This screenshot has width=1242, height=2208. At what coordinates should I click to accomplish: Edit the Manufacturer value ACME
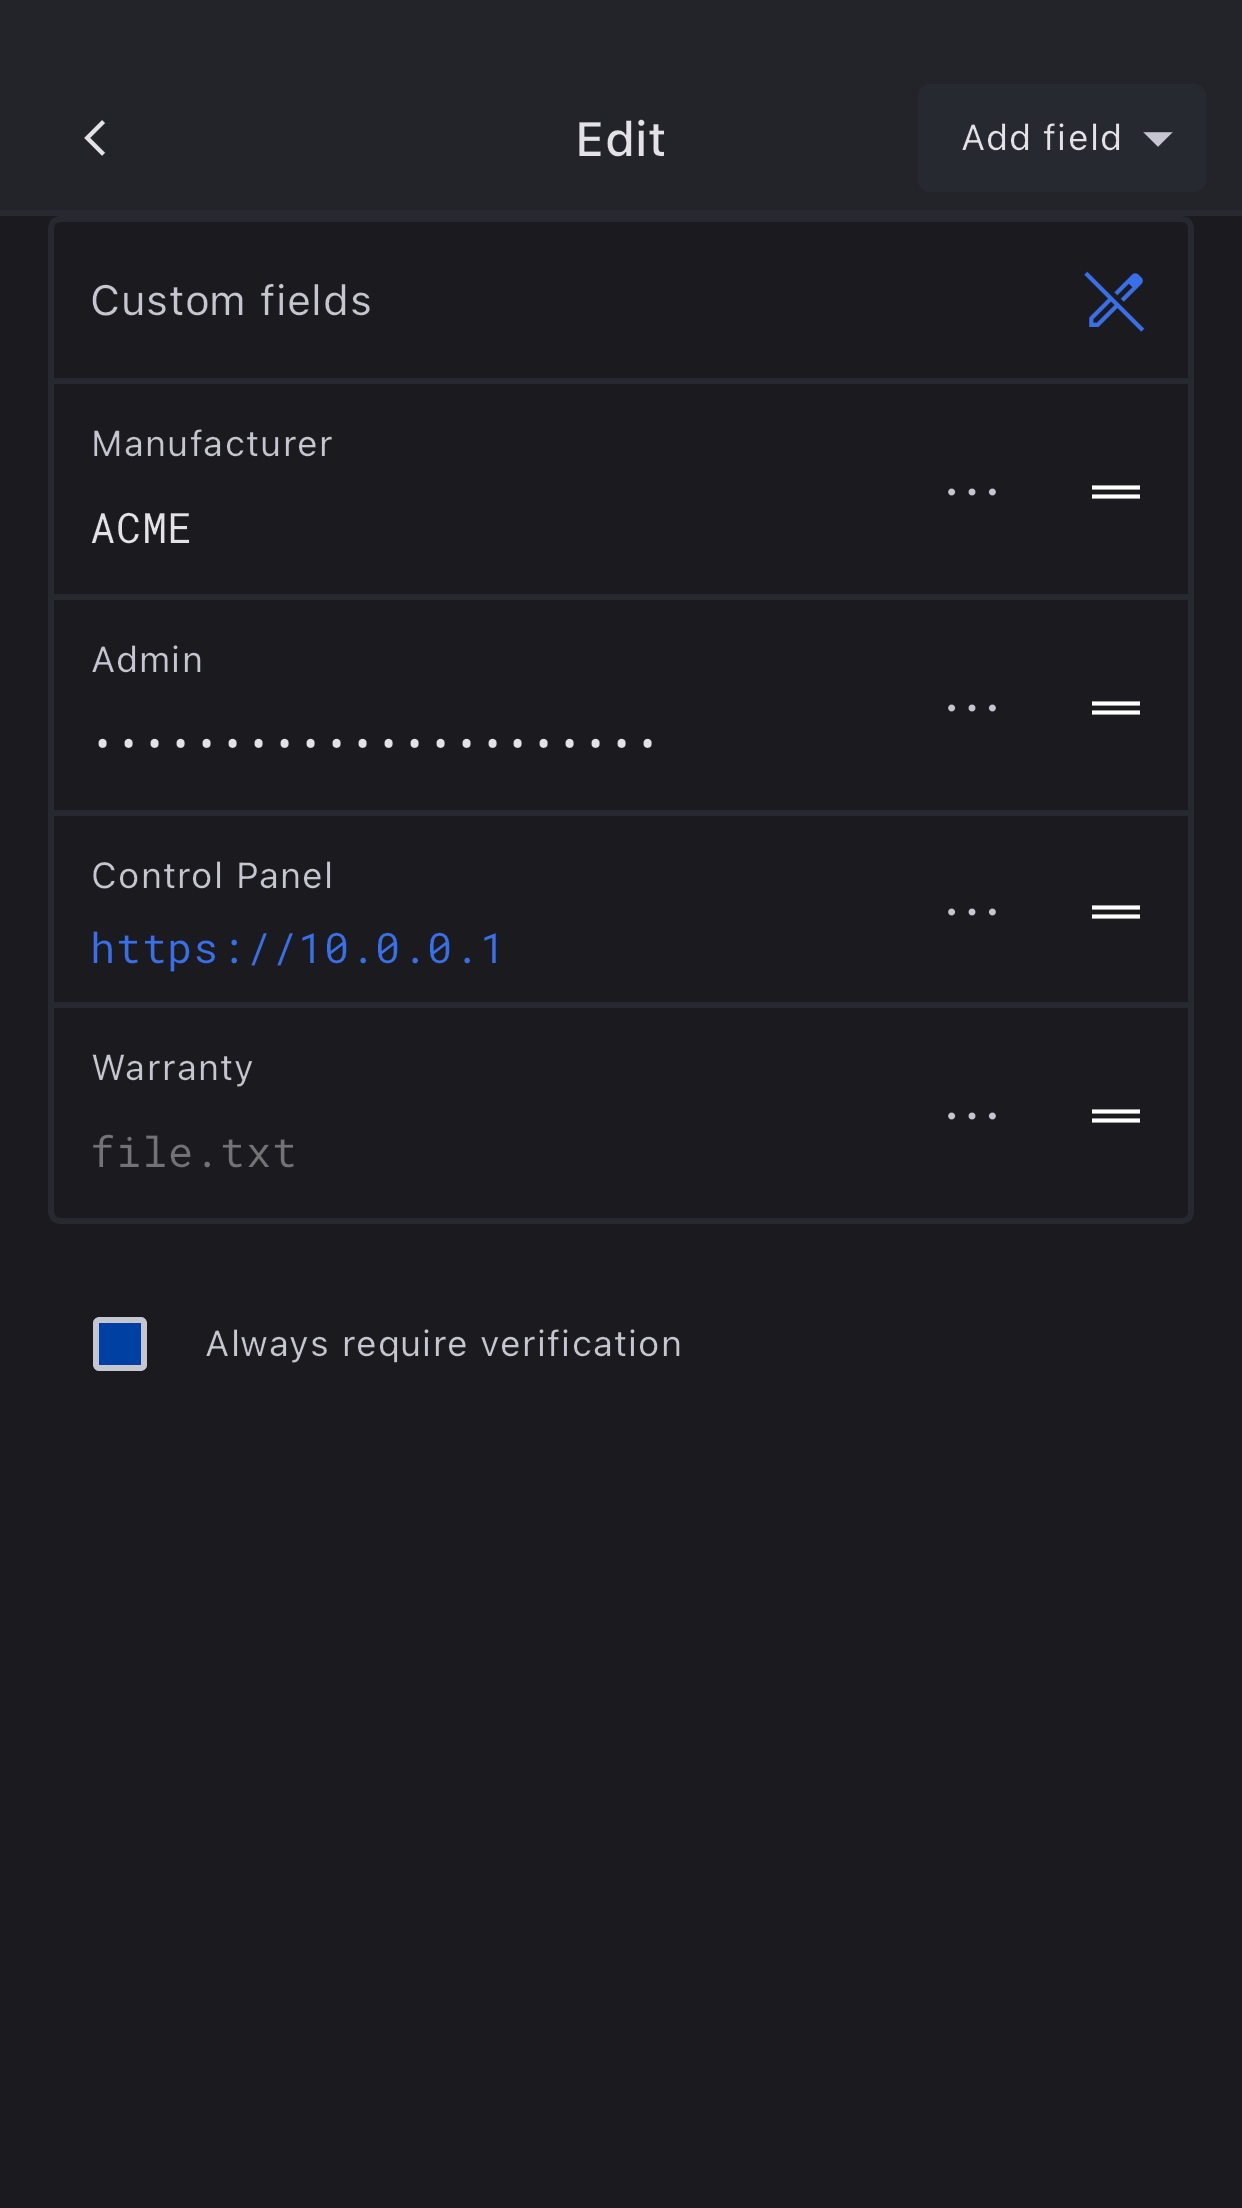[141, 529]
